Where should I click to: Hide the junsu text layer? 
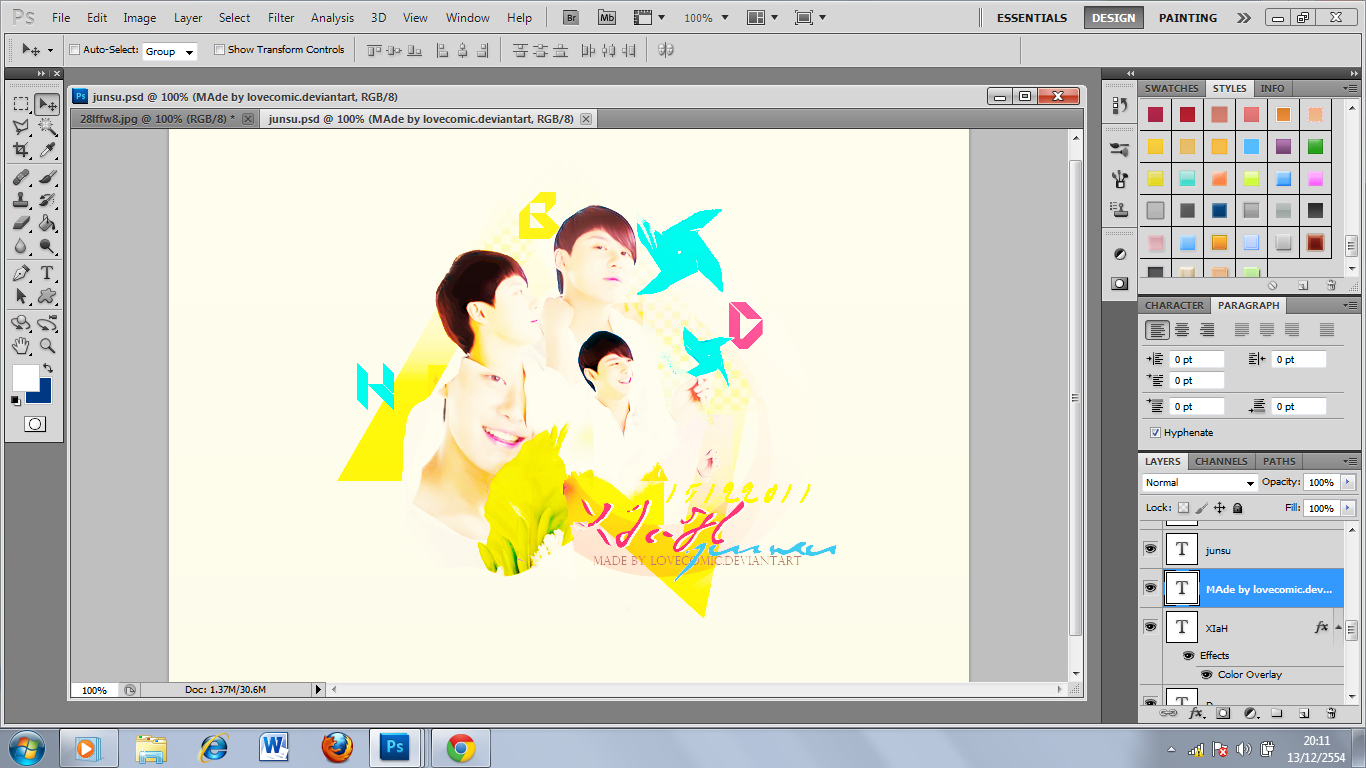pyautogui.click(x=1150, y=549)
